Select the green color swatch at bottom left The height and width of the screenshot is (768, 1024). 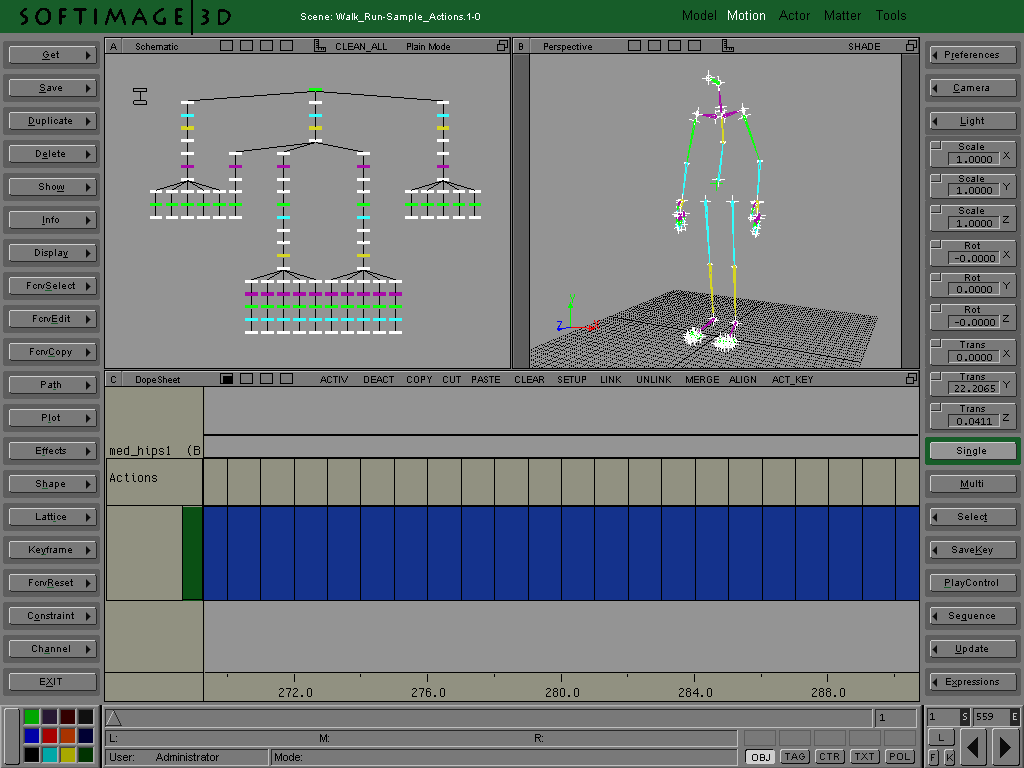click(x=31, y=716)
